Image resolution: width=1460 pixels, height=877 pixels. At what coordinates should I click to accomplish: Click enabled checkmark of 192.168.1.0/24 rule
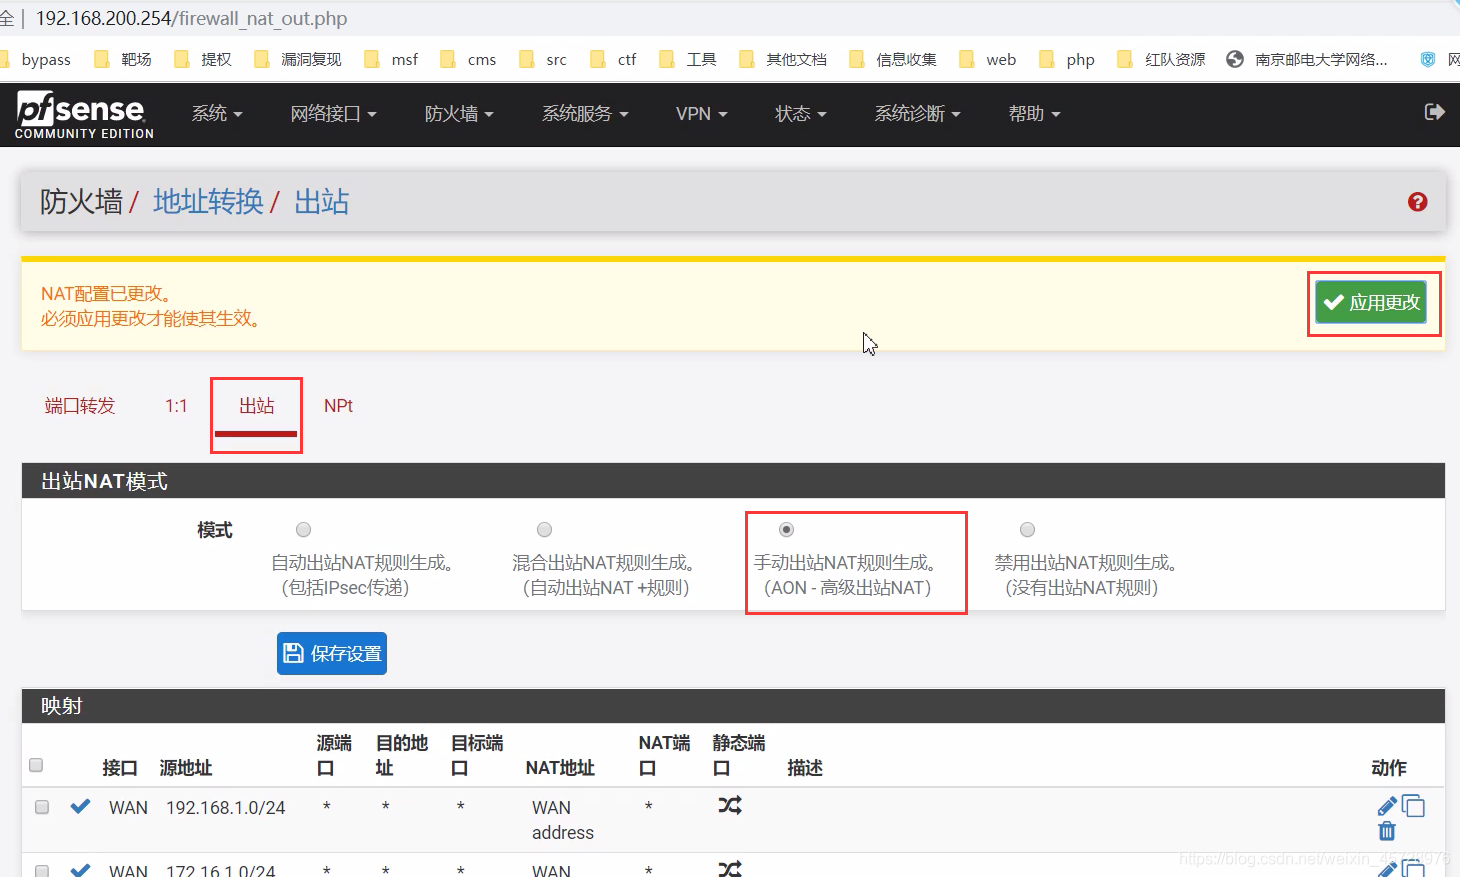(x=81, y=806)
